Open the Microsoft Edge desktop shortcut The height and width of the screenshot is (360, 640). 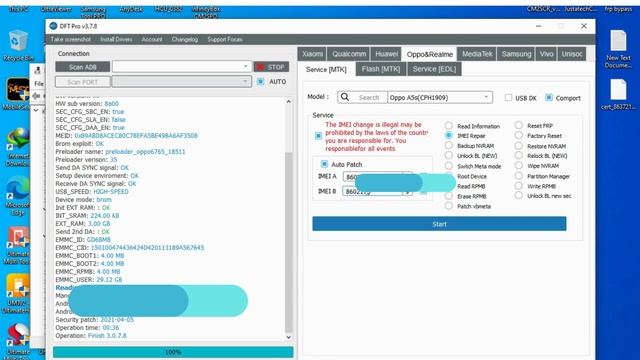(x=18, y=196)
